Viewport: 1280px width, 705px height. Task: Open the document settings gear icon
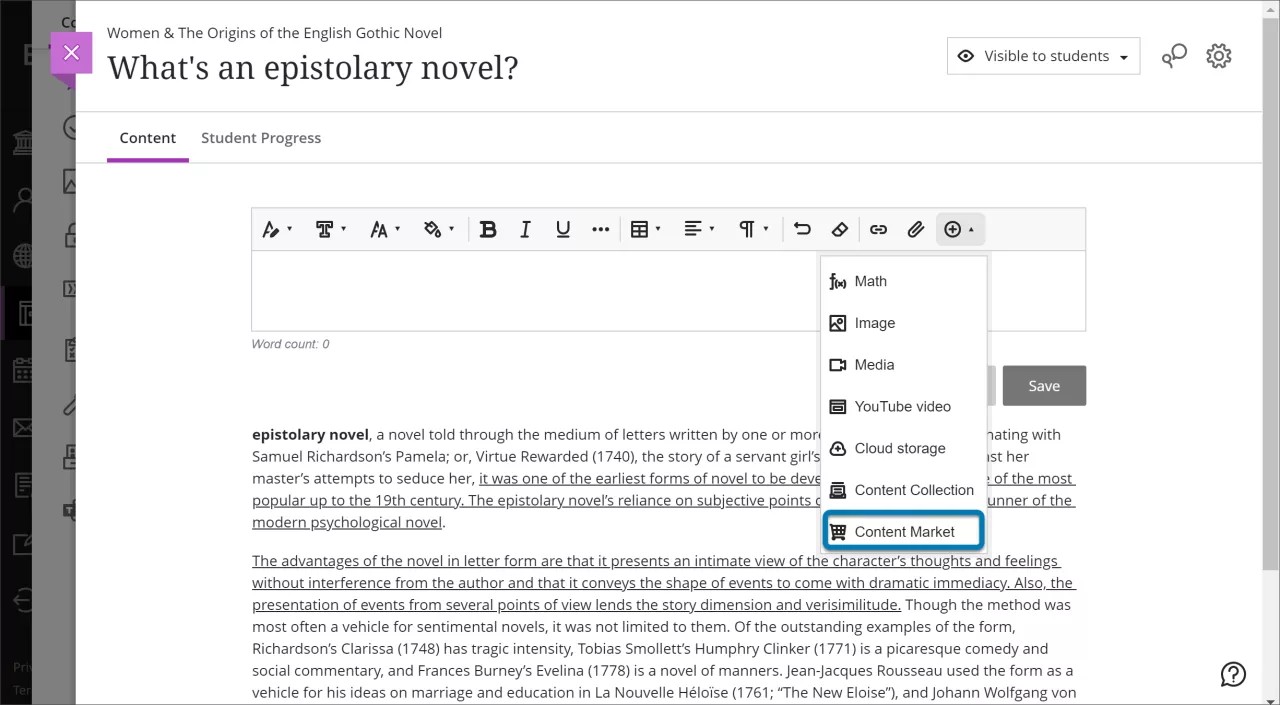[1218, 55]
